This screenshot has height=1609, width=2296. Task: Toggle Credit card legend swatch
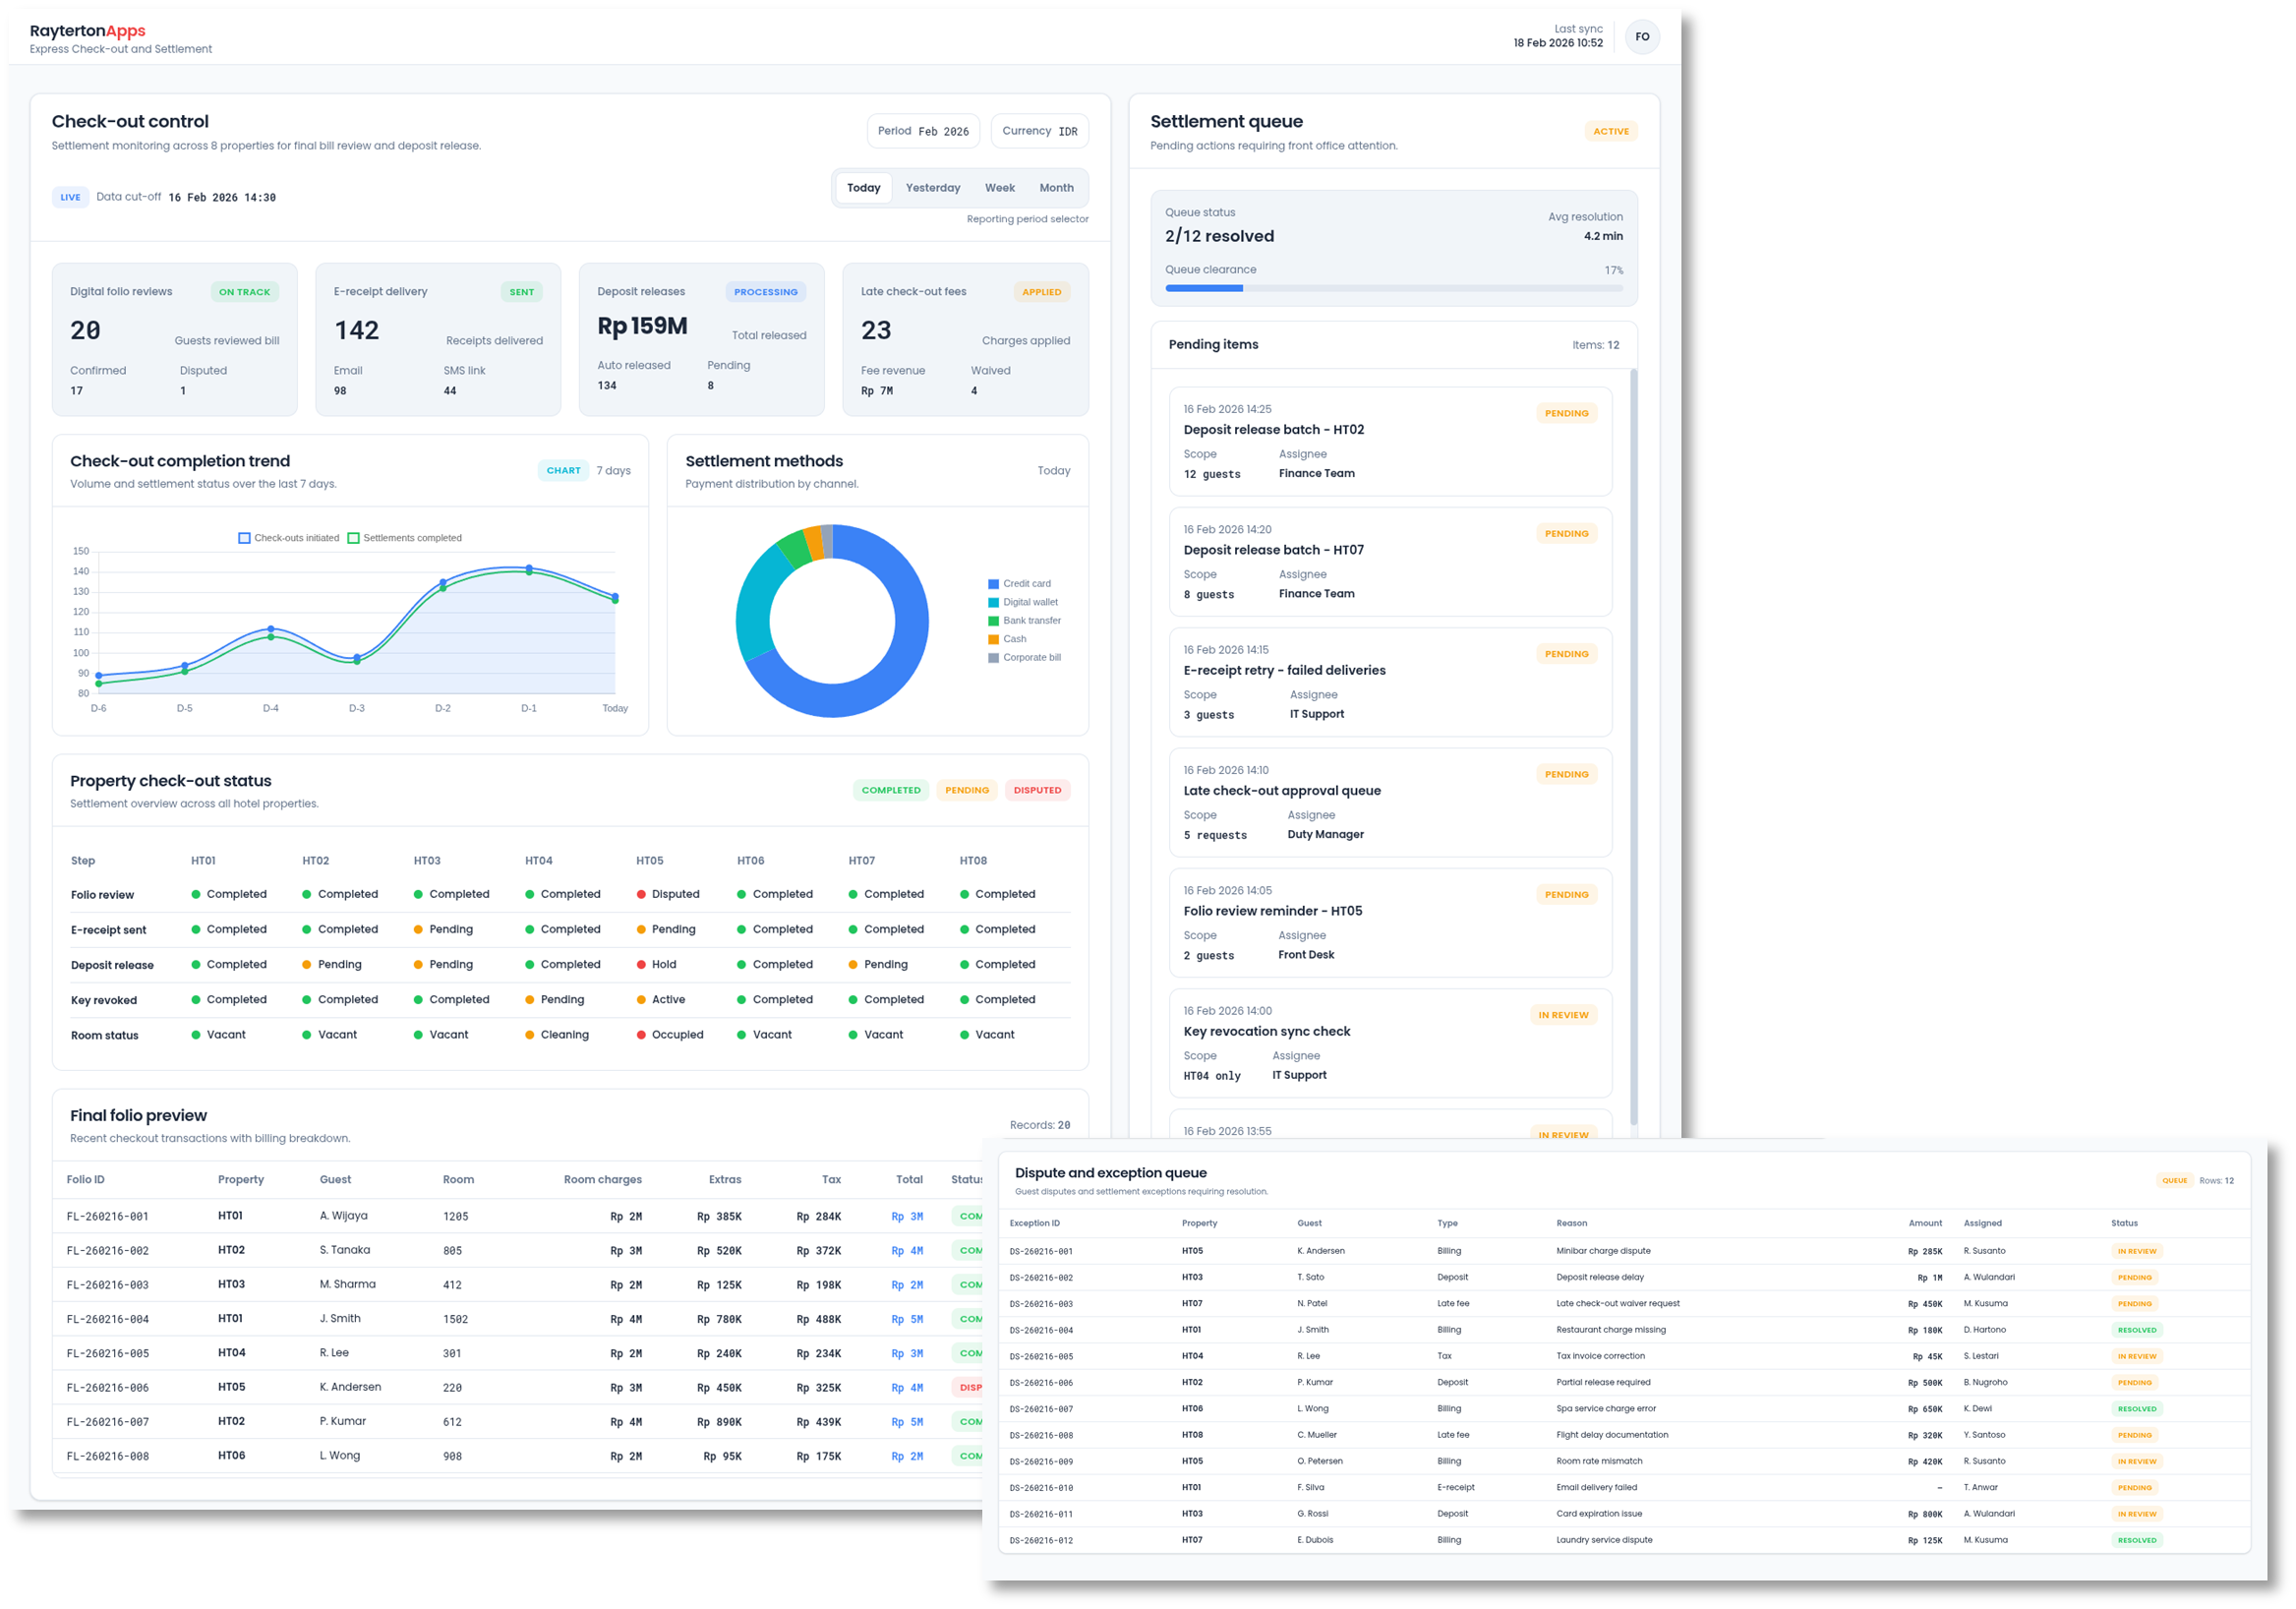(x=993, y=584)
